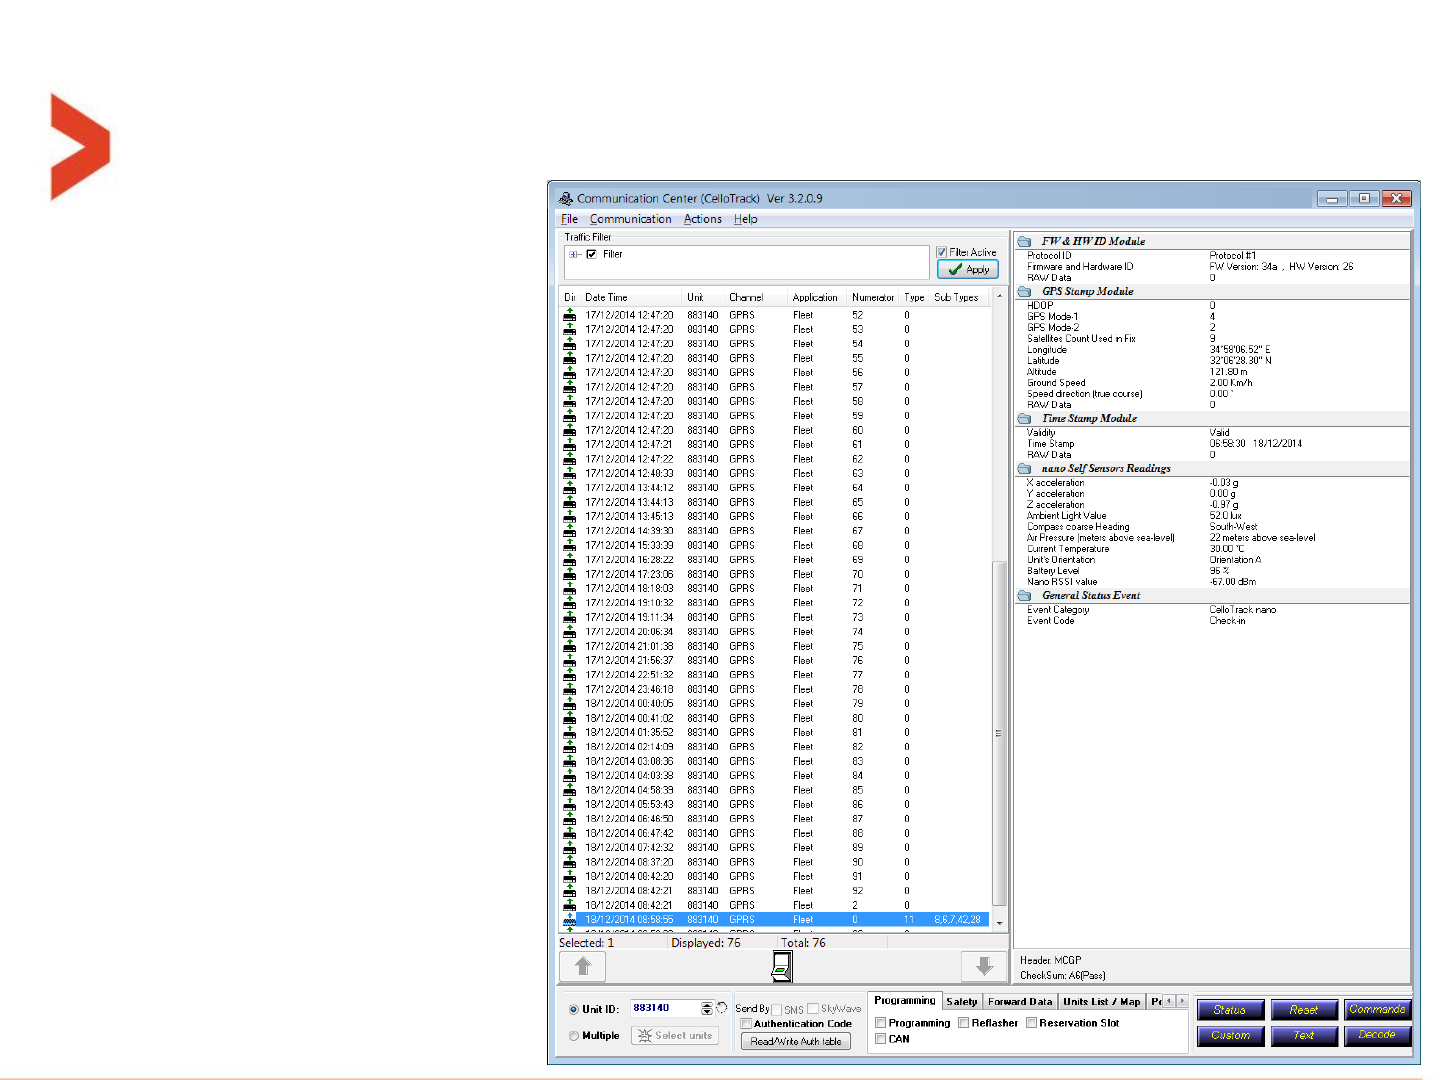Check the CAN checkbox

coord(881,1039)
